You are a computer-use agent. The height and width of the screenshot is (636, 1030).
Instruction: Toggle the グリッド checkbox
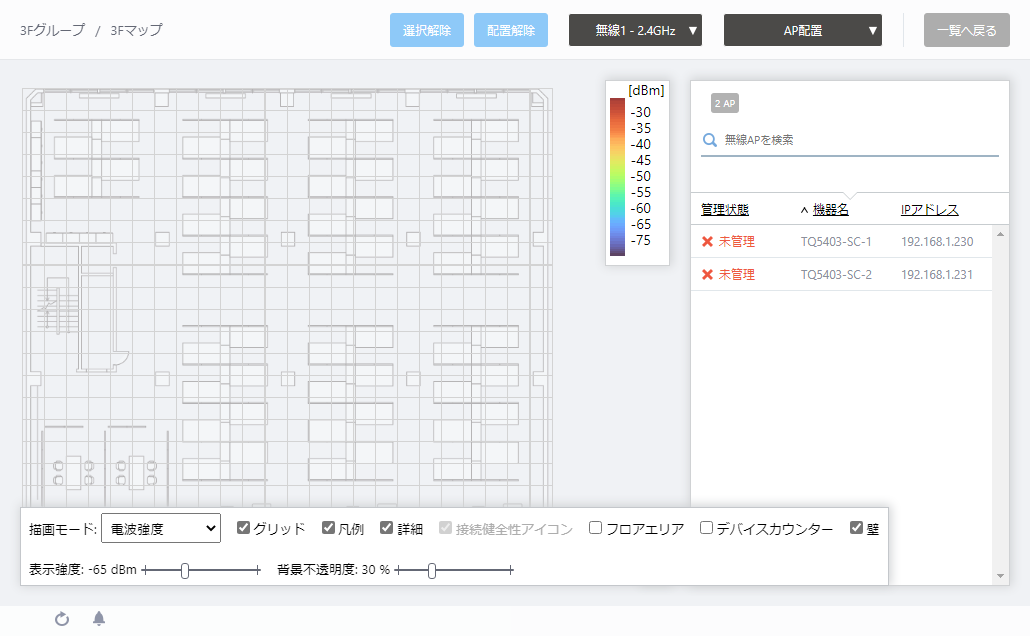(x=244, y=528)
